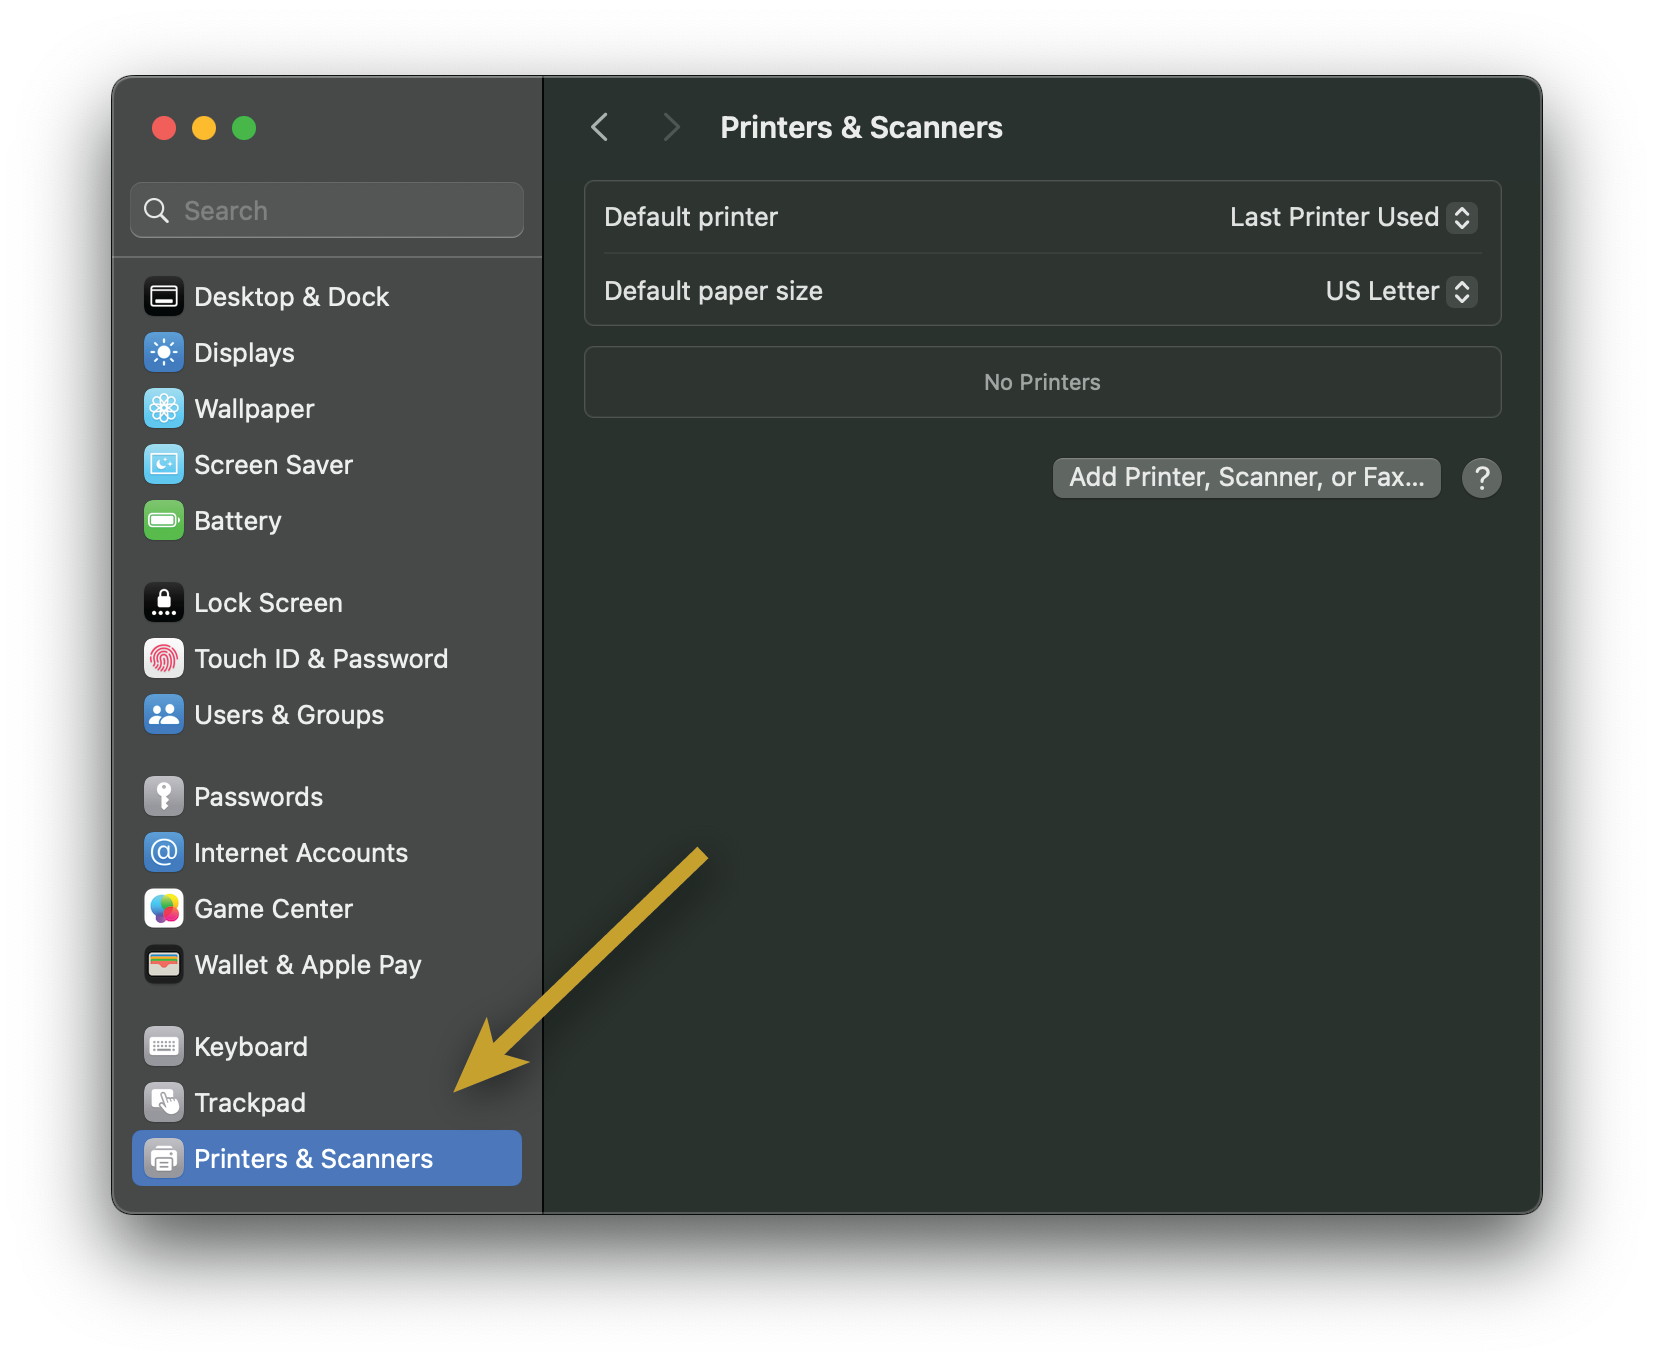Open Internet Accounts pane
The image size is (1654, 1362).
[x=300, y=853]
